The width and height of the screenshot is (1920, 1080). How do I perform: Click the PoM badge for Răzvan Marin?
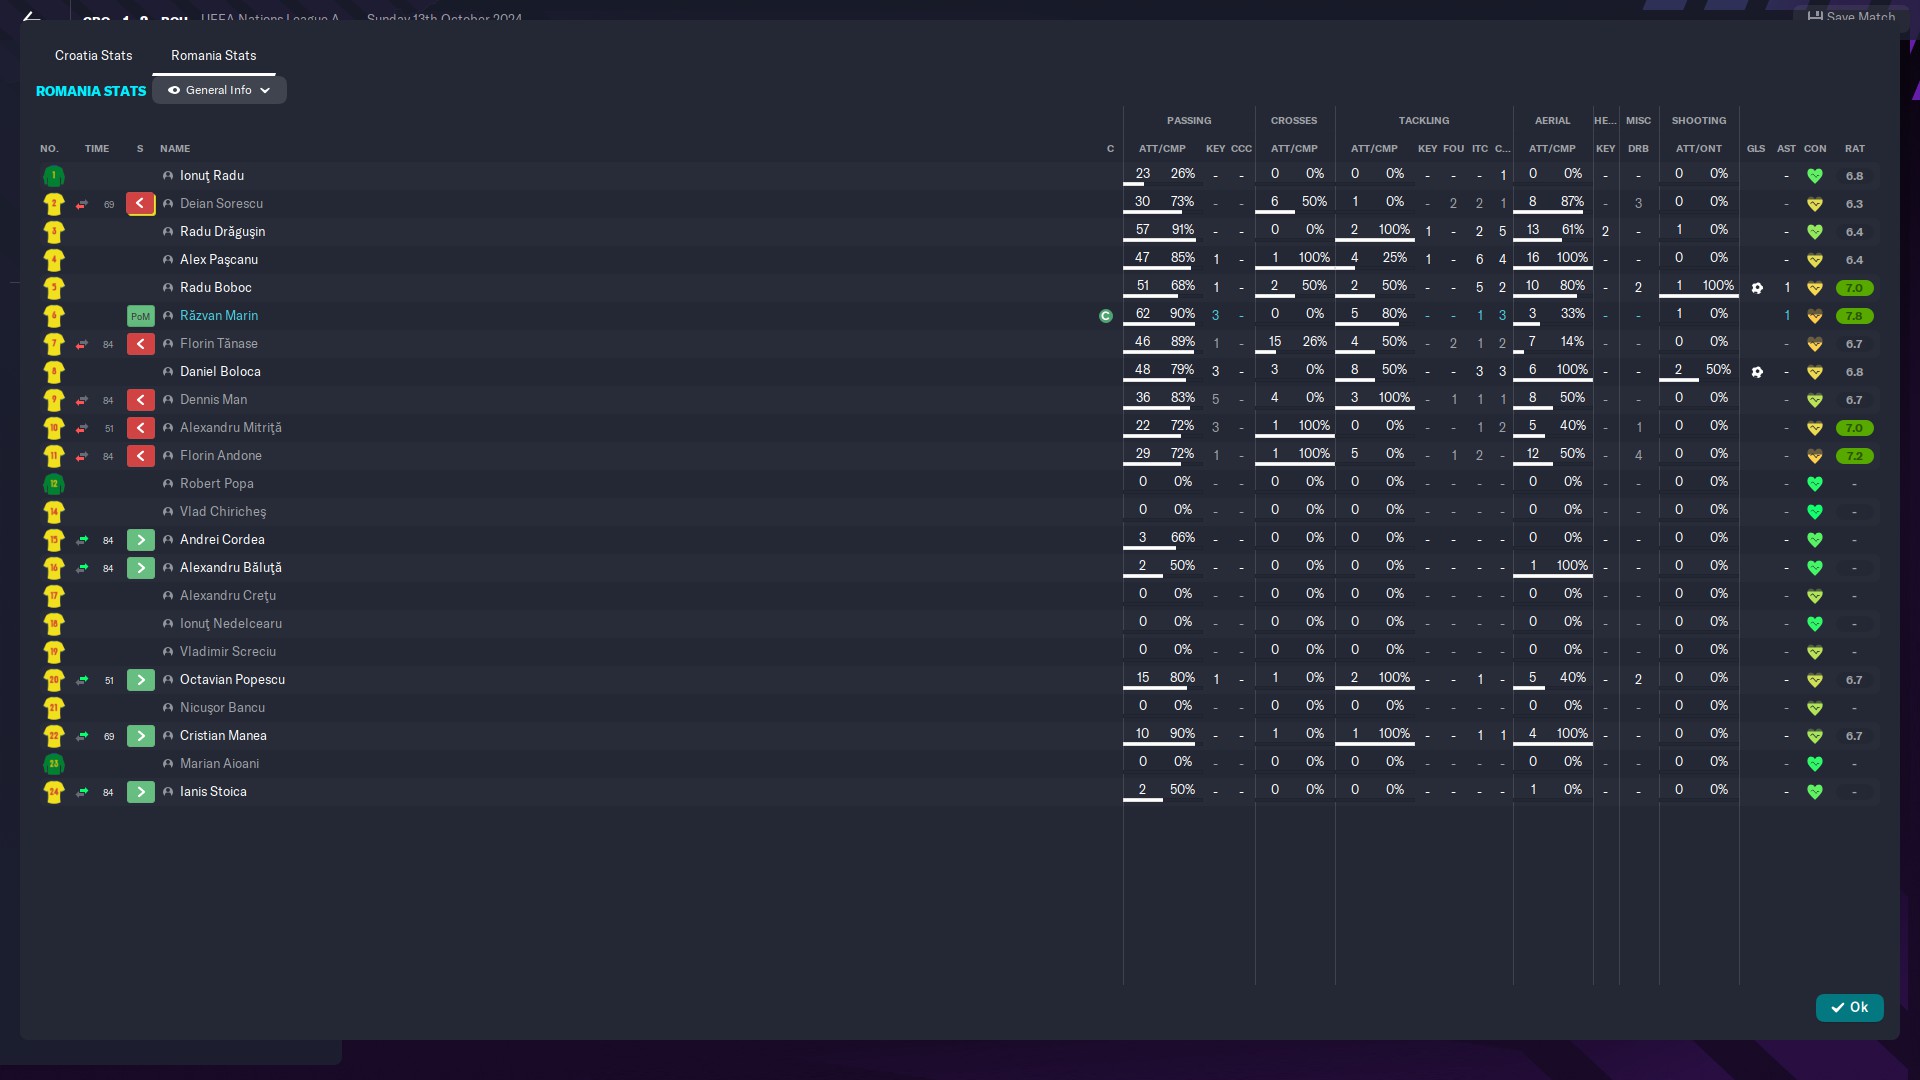(140, 316)
